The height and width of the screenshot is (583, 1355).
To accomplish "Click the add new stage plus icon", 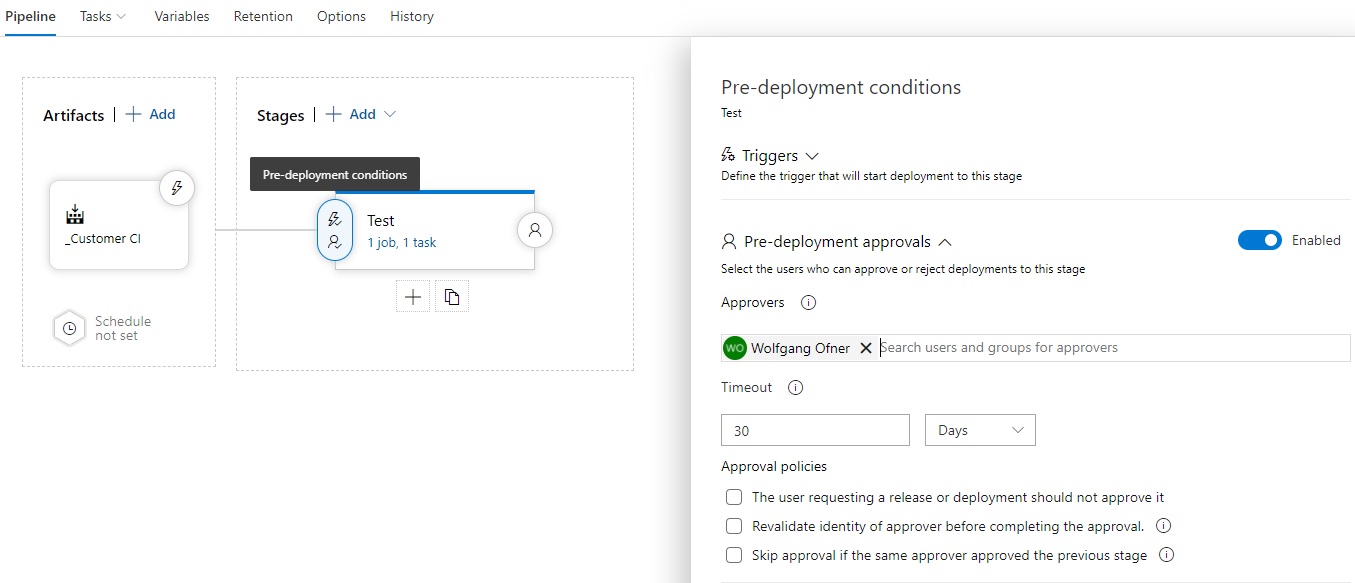I will pos(412,295).
